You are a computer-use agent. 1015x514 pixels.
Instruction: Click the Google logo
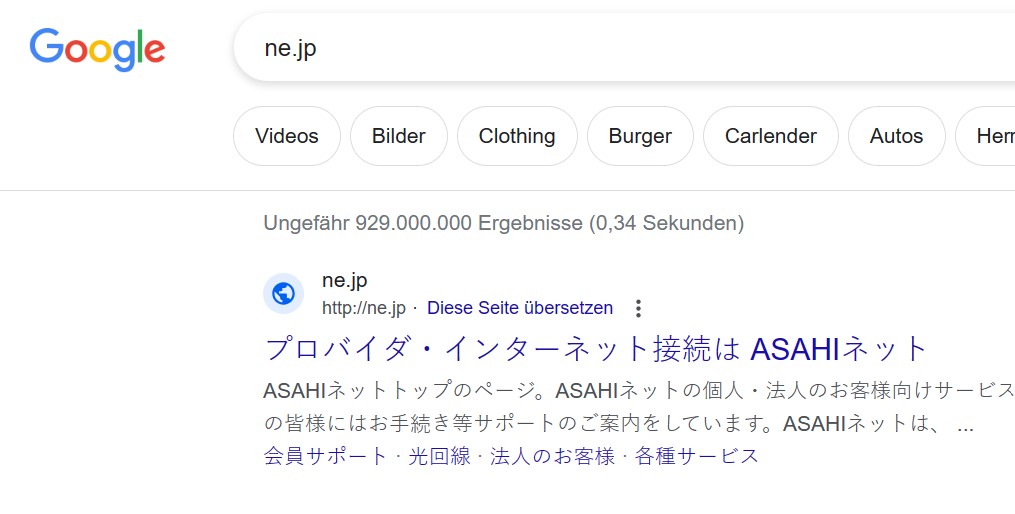97,50
